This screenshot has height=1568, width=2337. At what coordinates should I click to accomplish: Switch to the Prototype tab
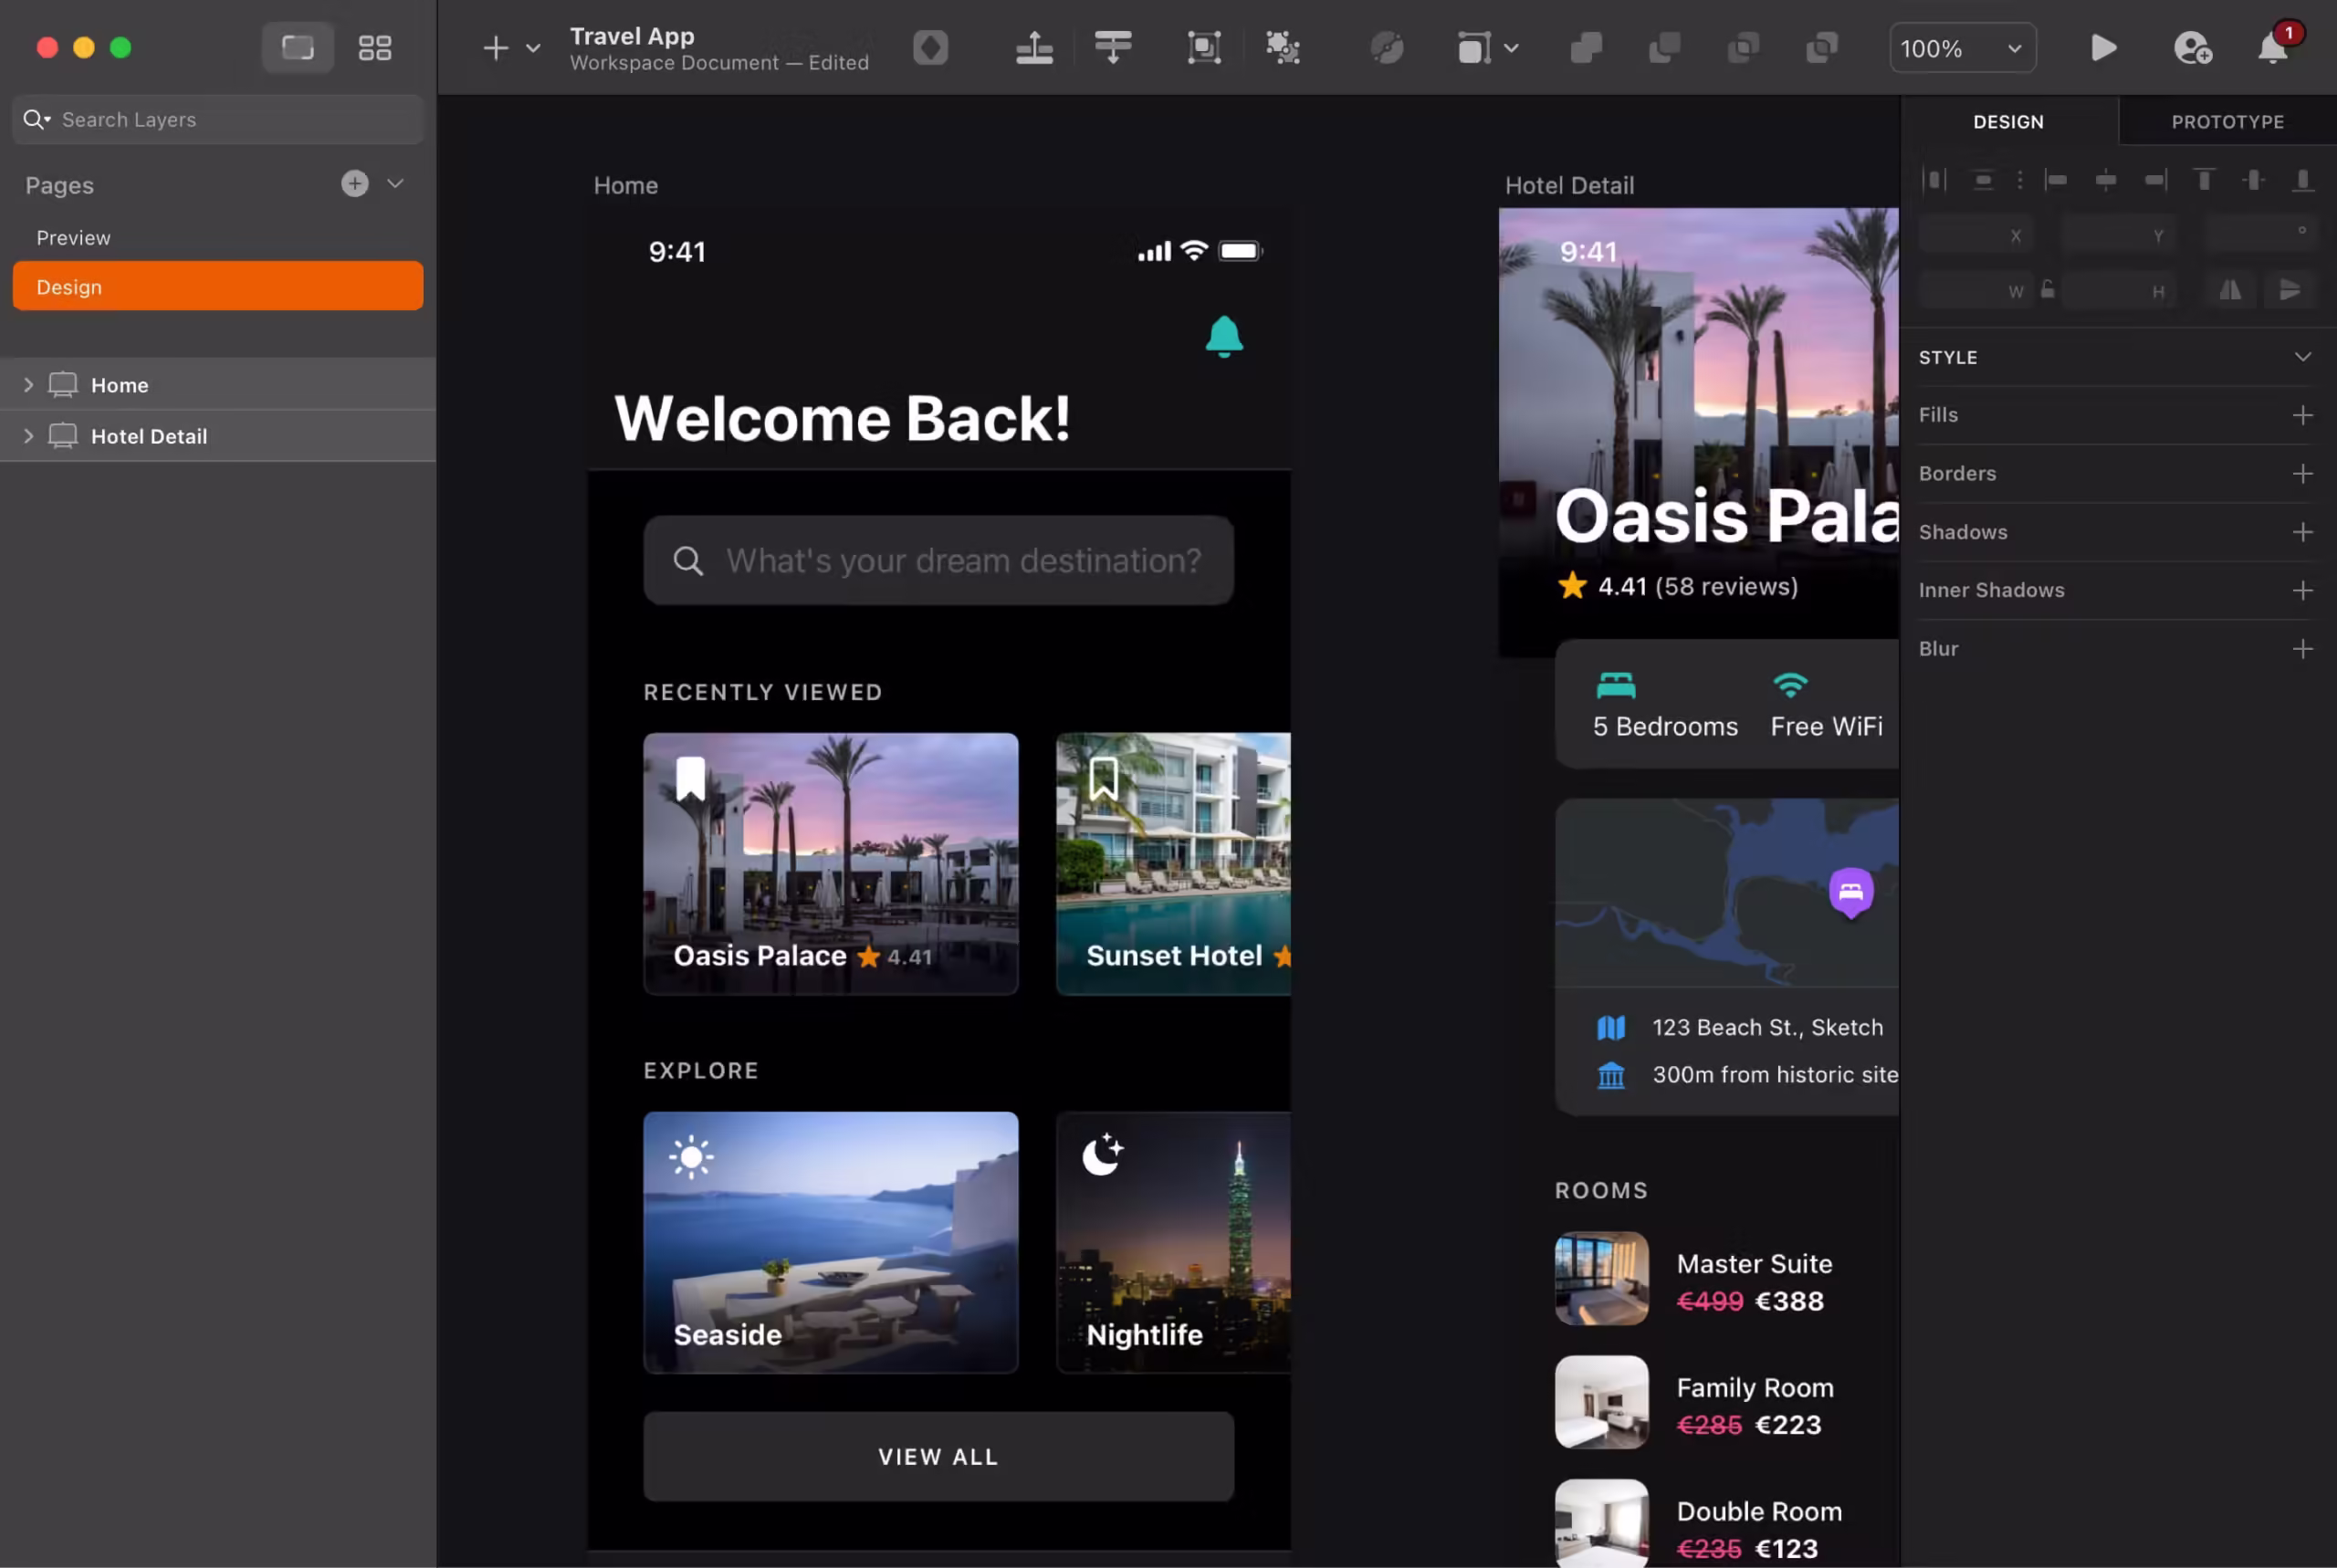click(x=2227, y=121)
